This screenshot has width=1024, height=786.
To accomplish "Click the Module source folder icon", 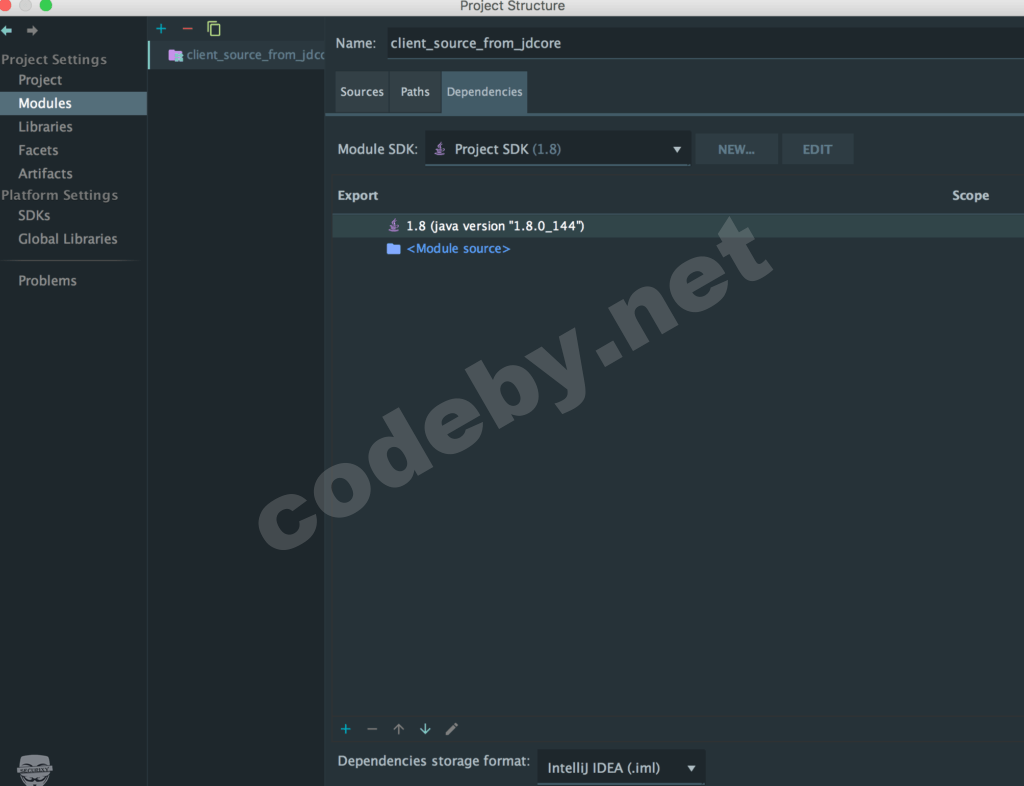I will (394, 249).
